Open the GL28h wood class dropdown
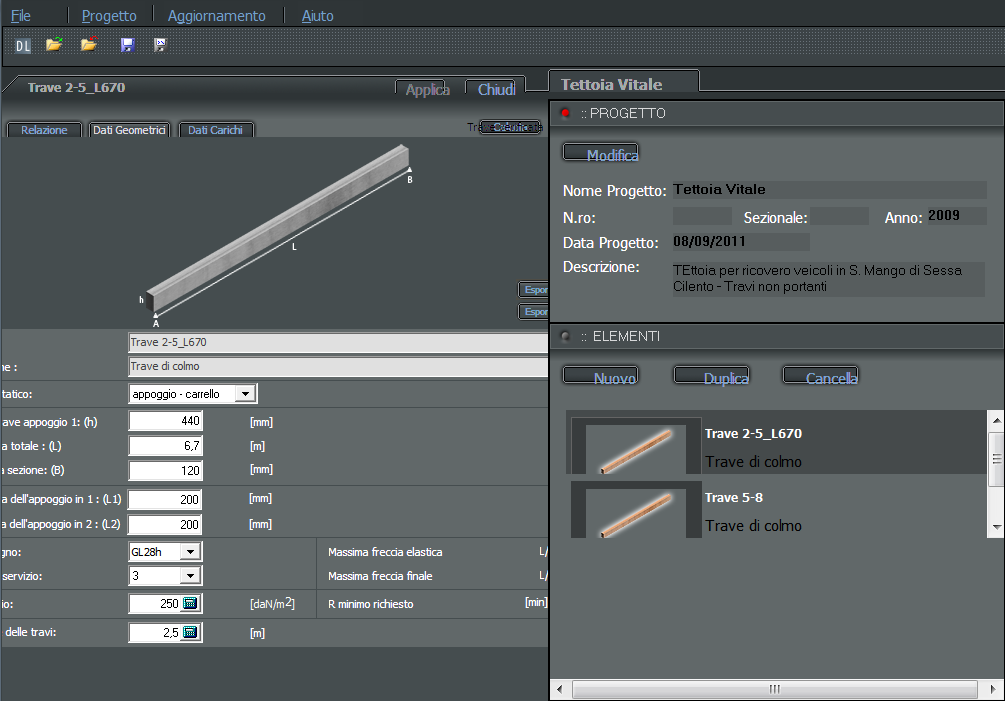 coord(165,552)
